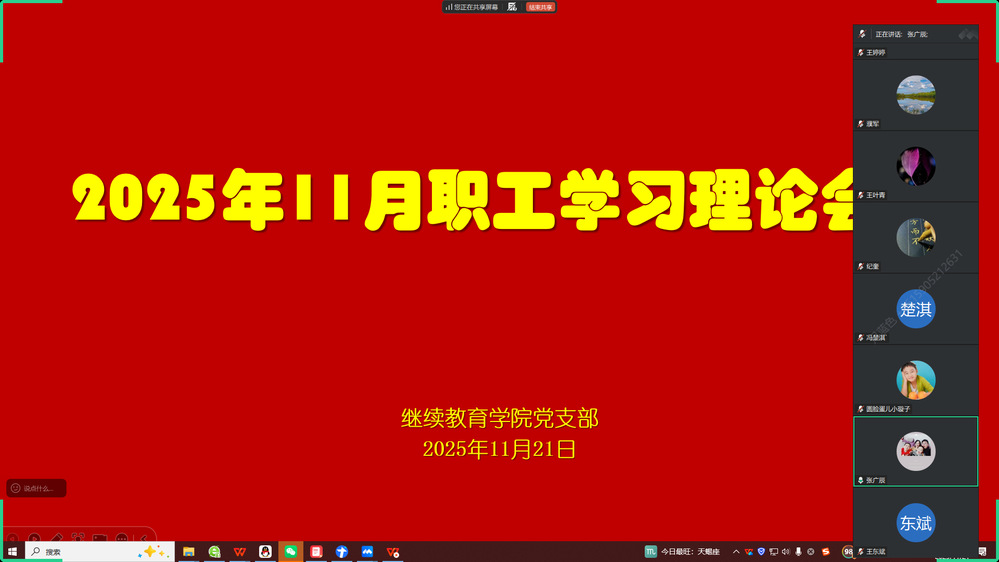
Task: Open the 'say something' chat input box
Action: [37, 488]
